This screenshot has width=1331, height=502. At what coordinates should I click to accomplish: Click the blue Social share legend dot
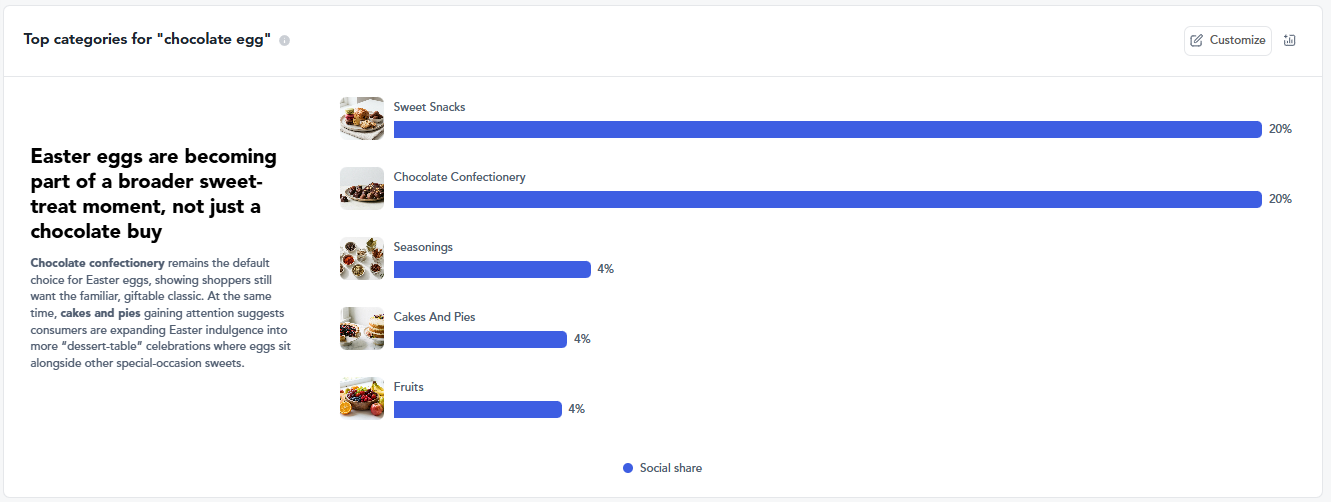click(628, 468)
